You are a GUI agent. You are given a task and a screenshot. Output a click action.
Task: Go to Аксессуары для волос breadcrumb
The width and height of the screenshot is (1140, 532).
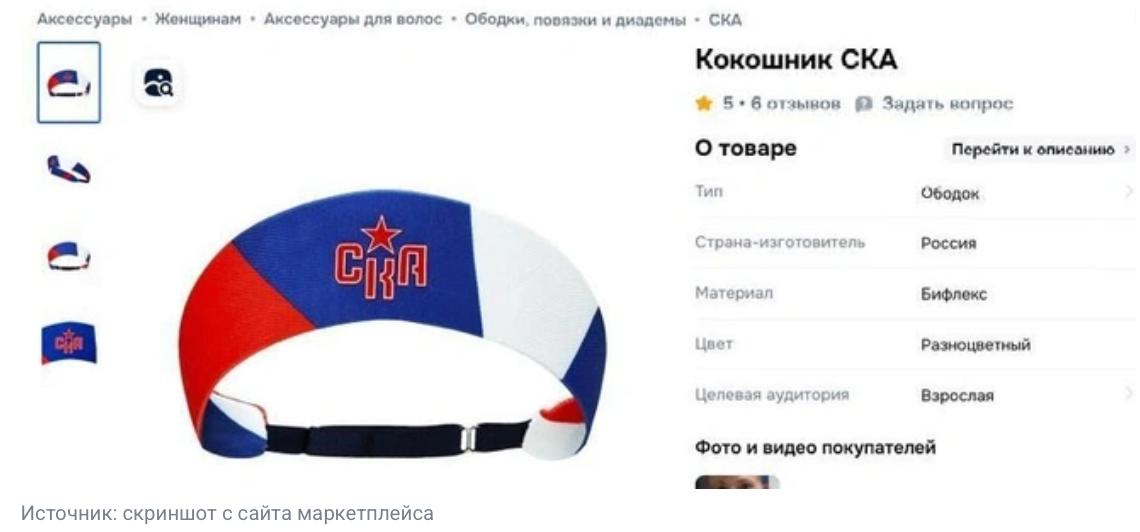[x=353, y=20]
